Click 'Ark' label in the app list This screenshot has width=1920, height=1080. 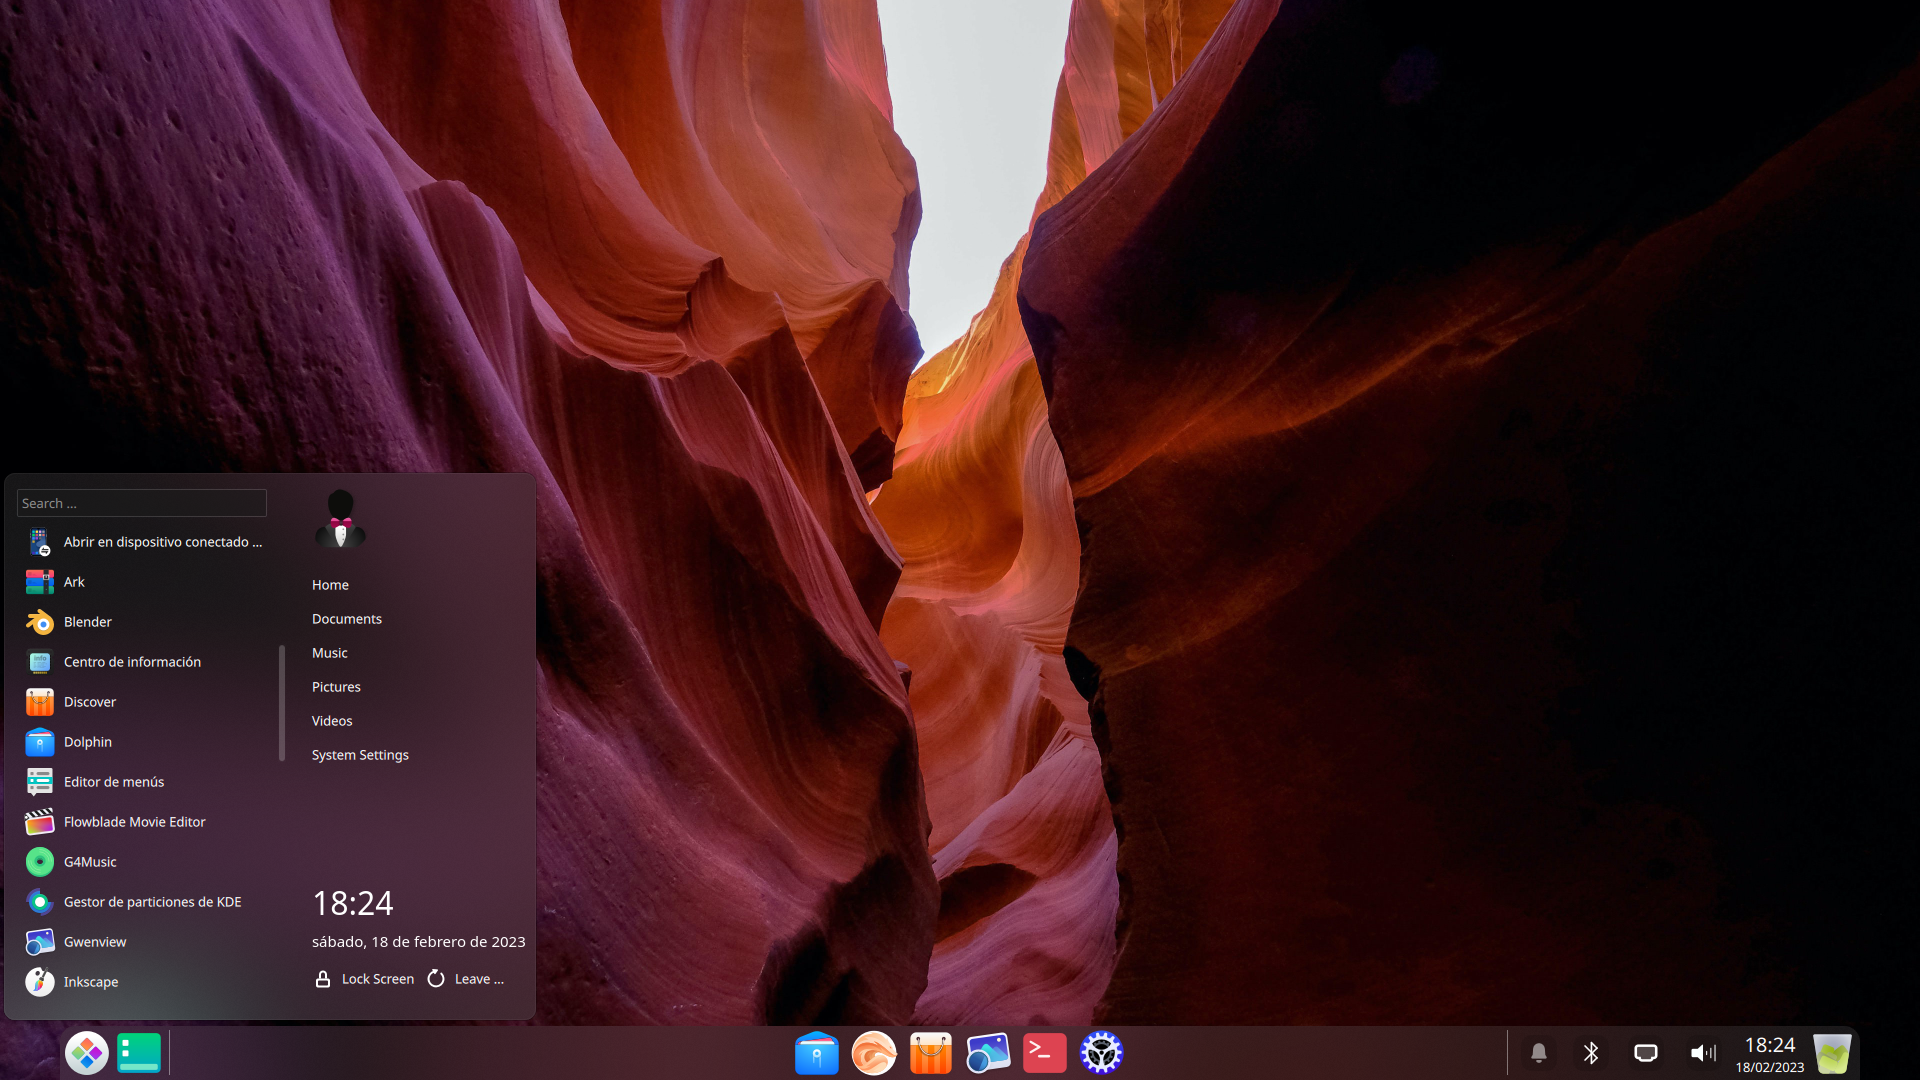74,582
